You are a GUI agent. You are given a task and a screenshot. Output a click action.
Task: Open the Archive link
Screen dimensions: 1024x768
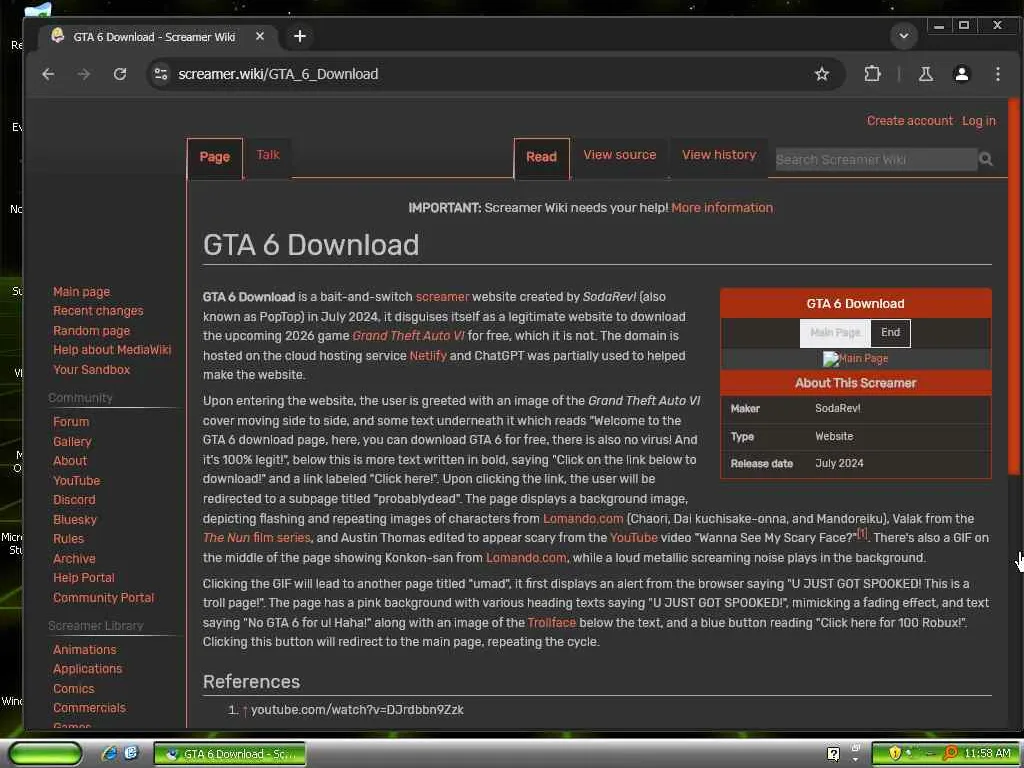click(x=74, y=558)
